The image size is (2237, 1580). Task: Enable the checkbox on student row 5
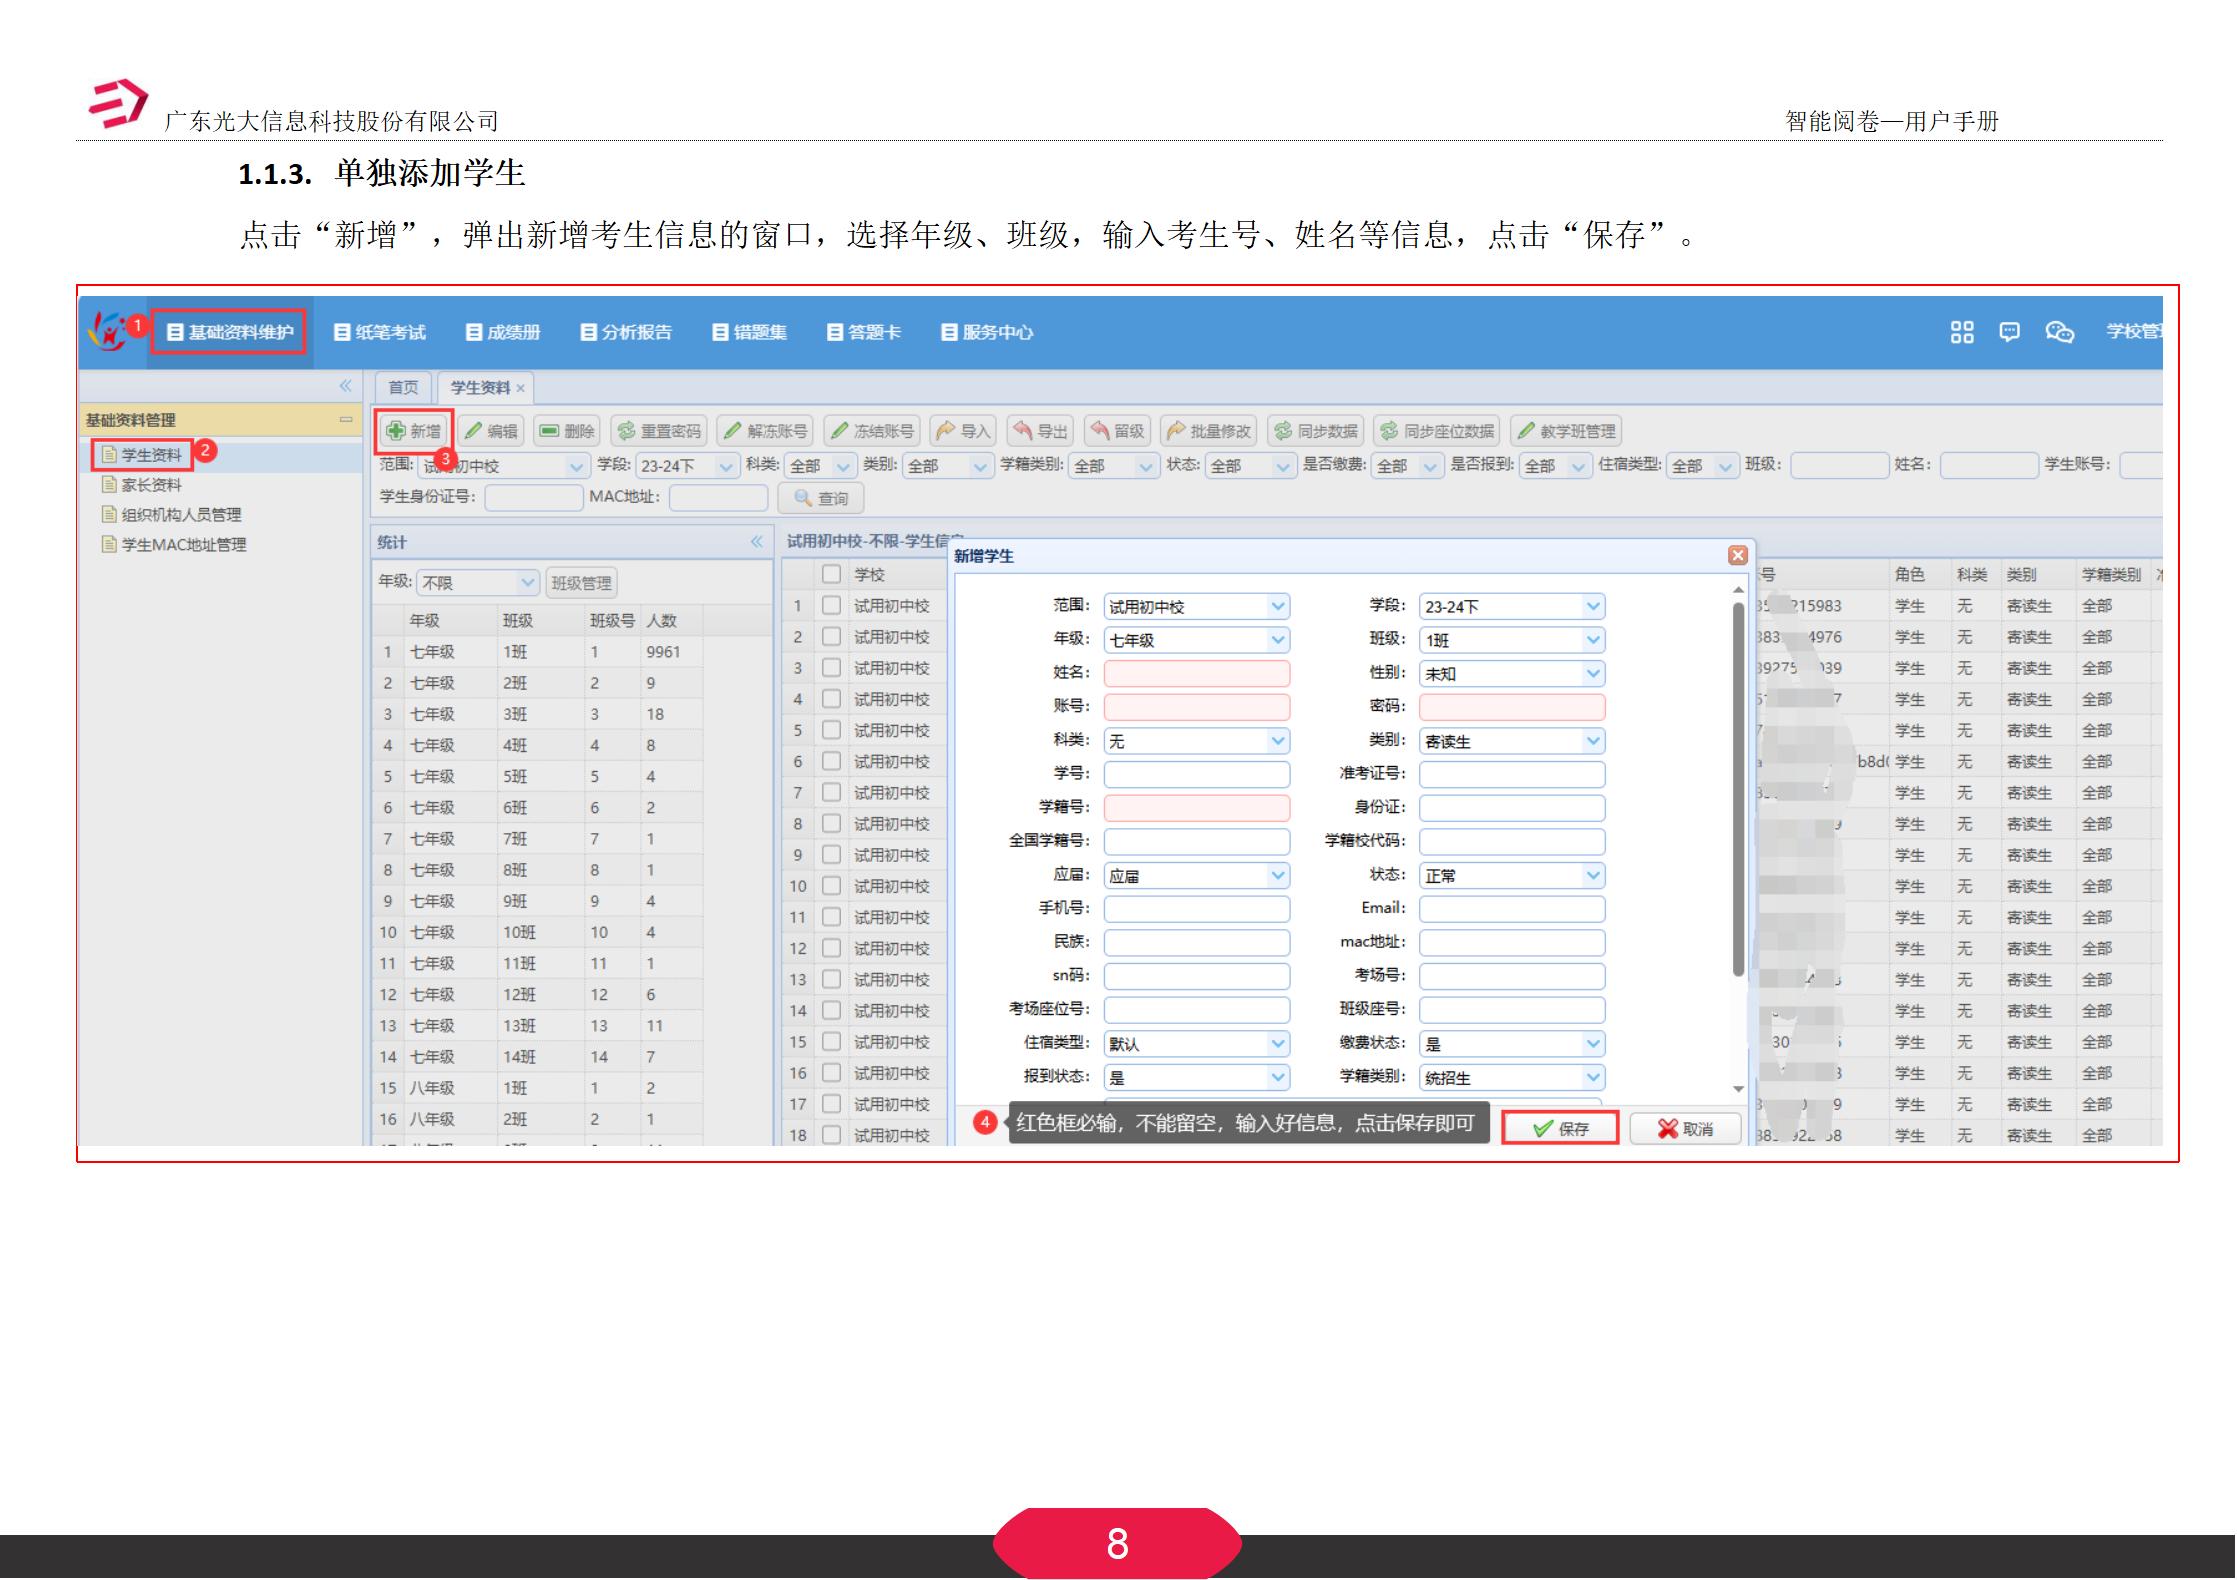[x=831, y=730]
